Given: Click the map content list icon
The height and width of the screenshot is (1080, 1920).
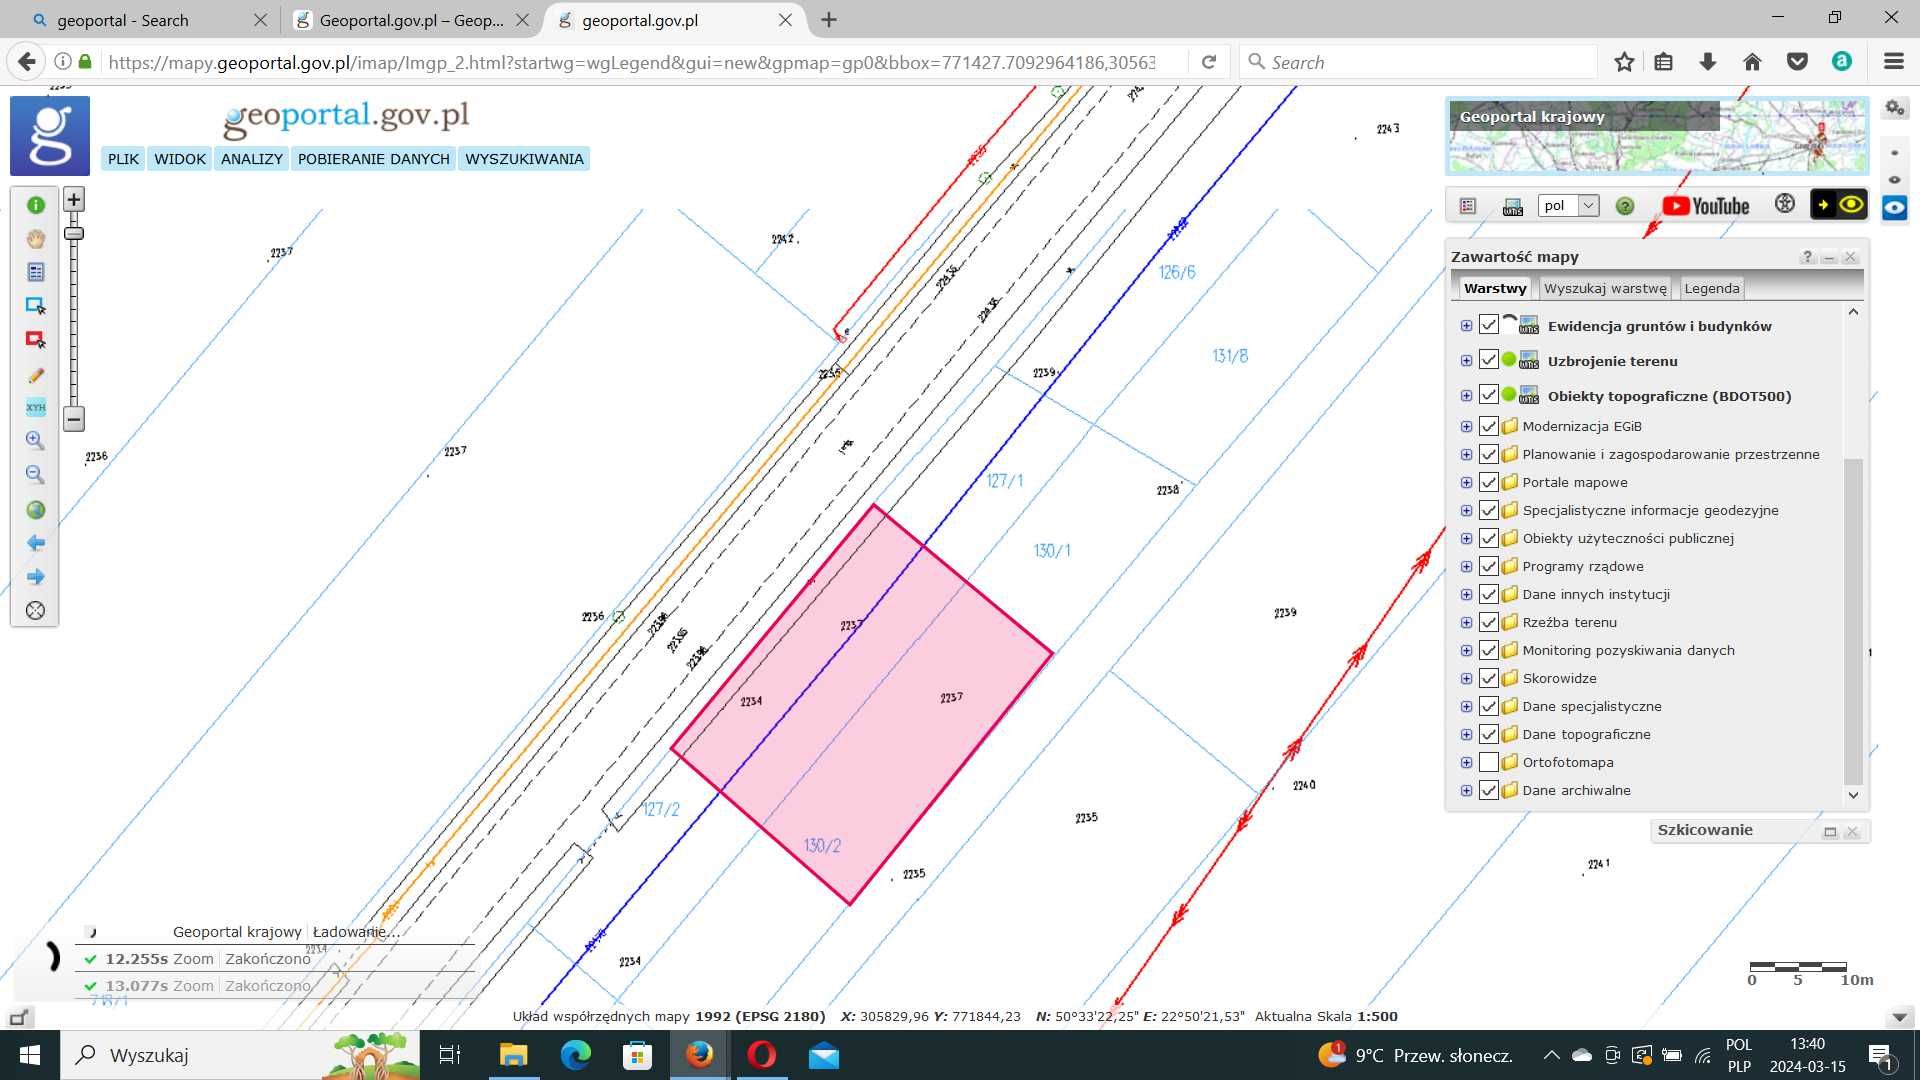Looking at the screenshot, I should pos(1468,206).
